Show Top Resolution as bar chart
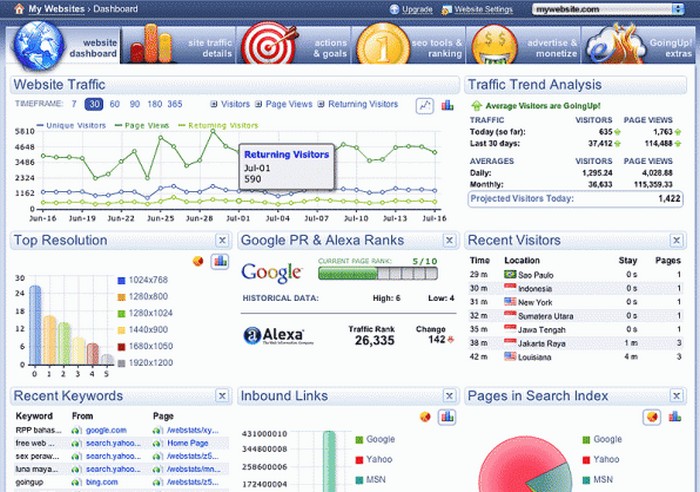This screenshot has height=492, width=700. pyautogui.click(x=220, y=261)
